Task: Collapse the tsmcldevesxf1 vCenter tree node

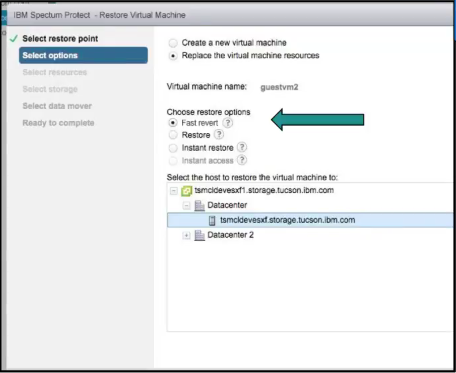Action: (x=174, y=191)
